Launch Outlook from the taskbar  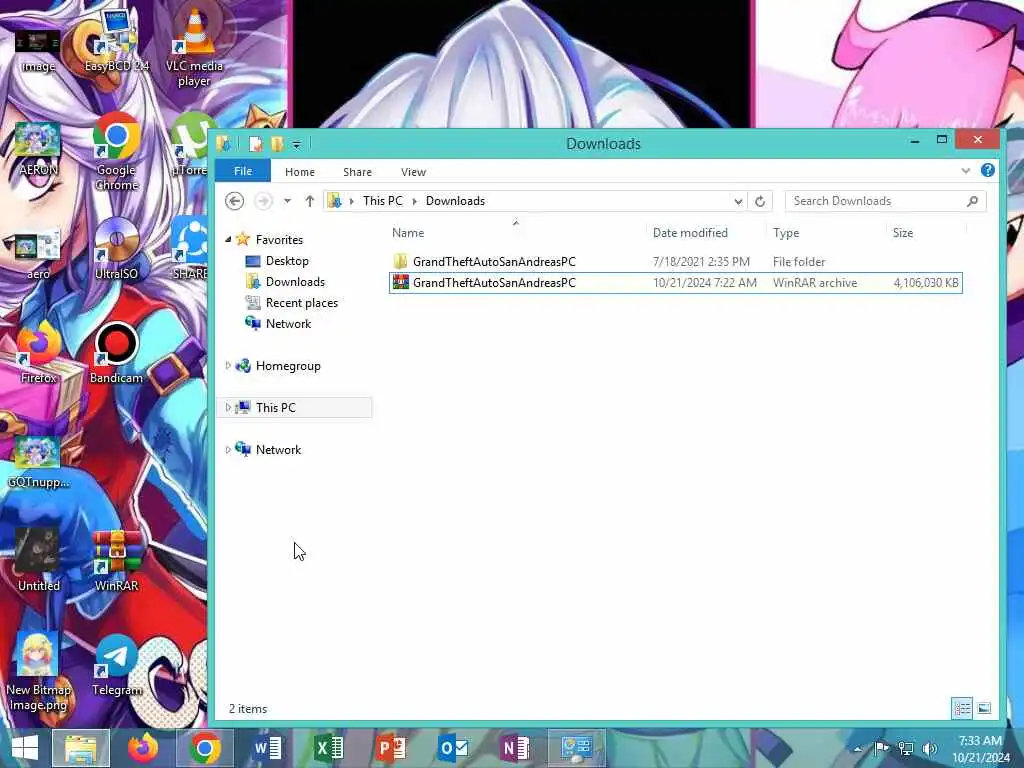click(453, 748)
